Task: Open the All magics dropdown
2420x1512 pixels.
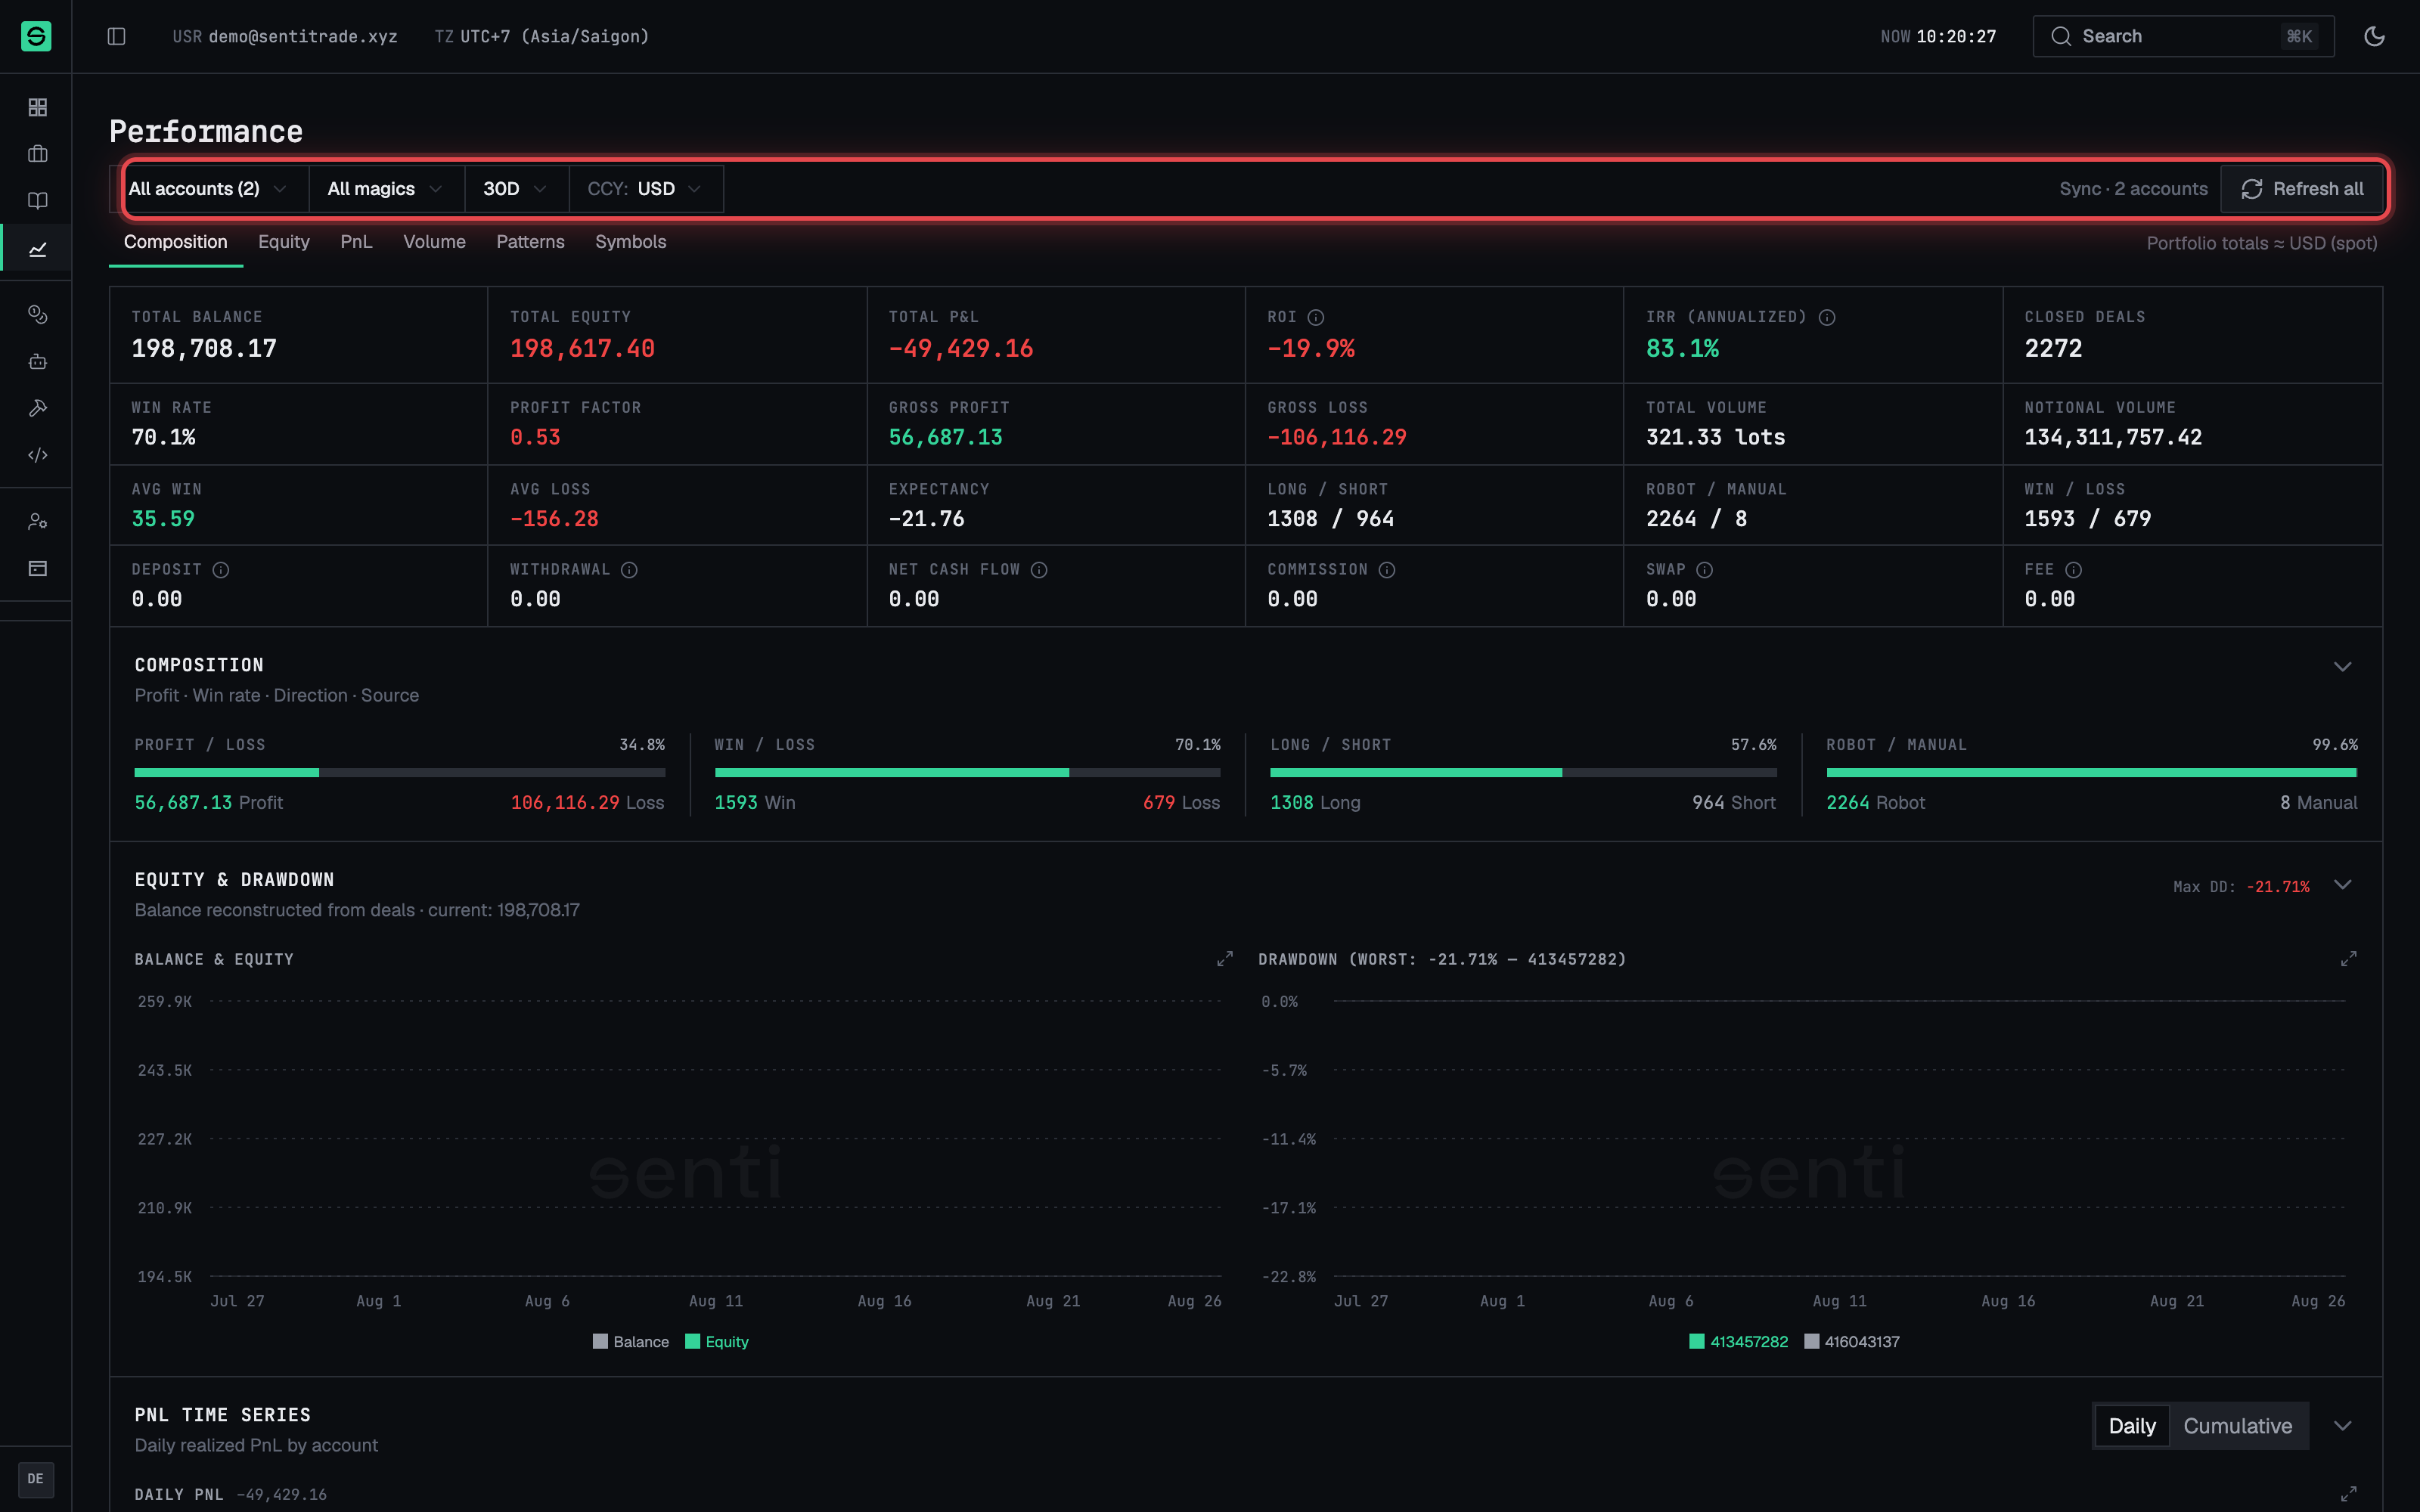Action: coord(386,189)
